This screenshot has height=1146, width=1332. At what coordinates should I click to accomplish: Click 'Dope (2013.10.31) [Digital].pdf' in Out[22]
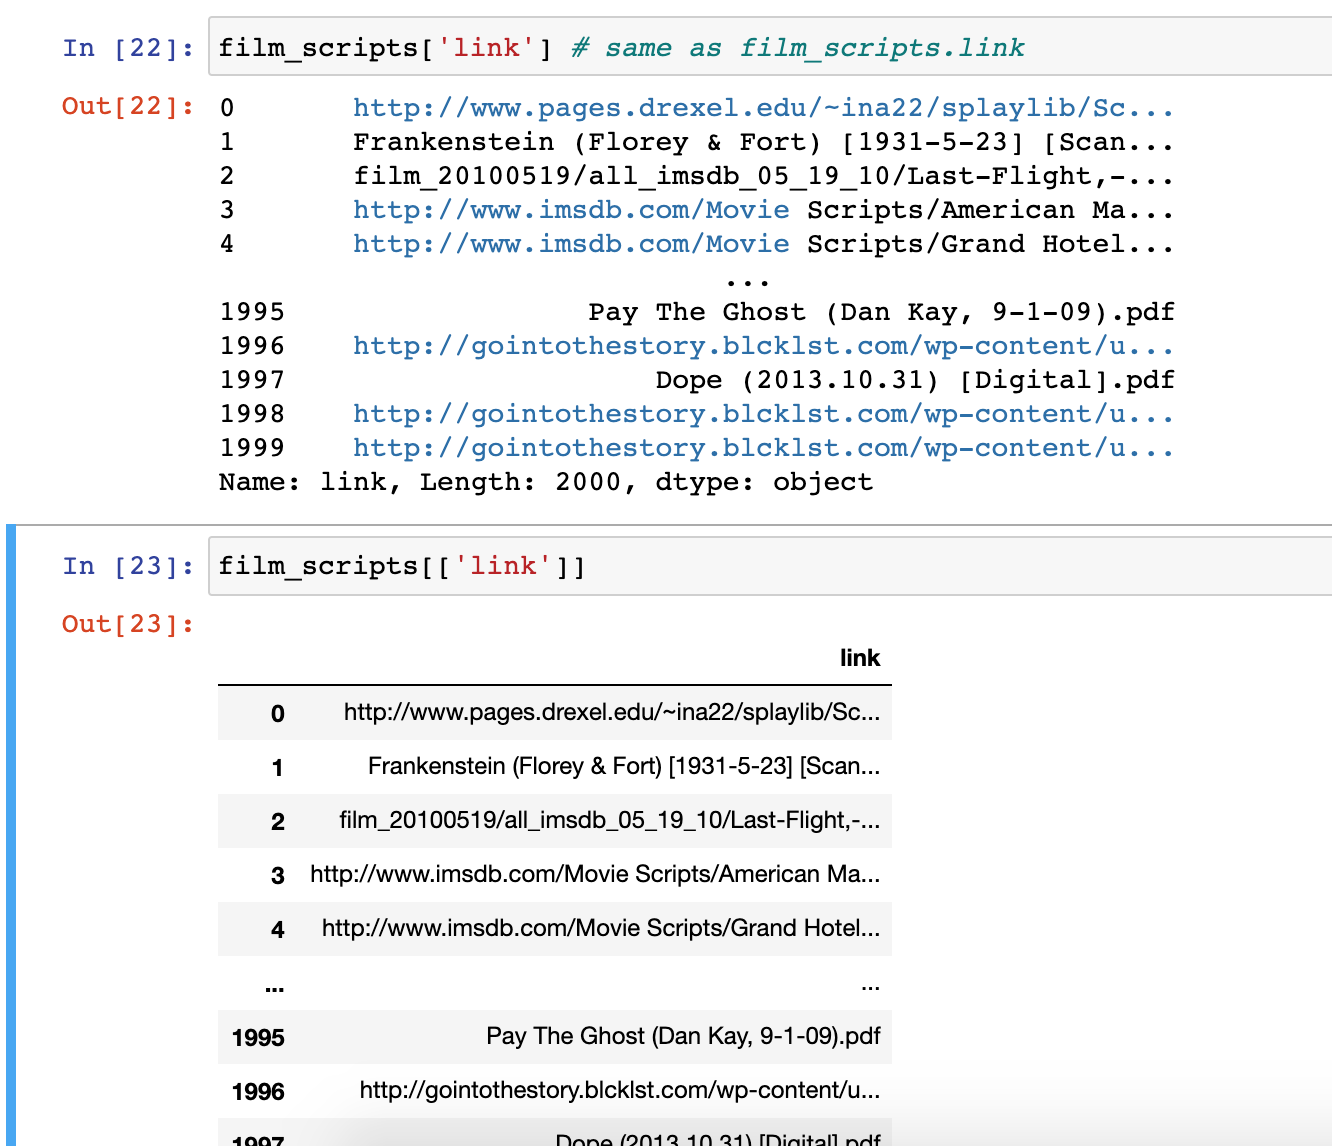915,380
